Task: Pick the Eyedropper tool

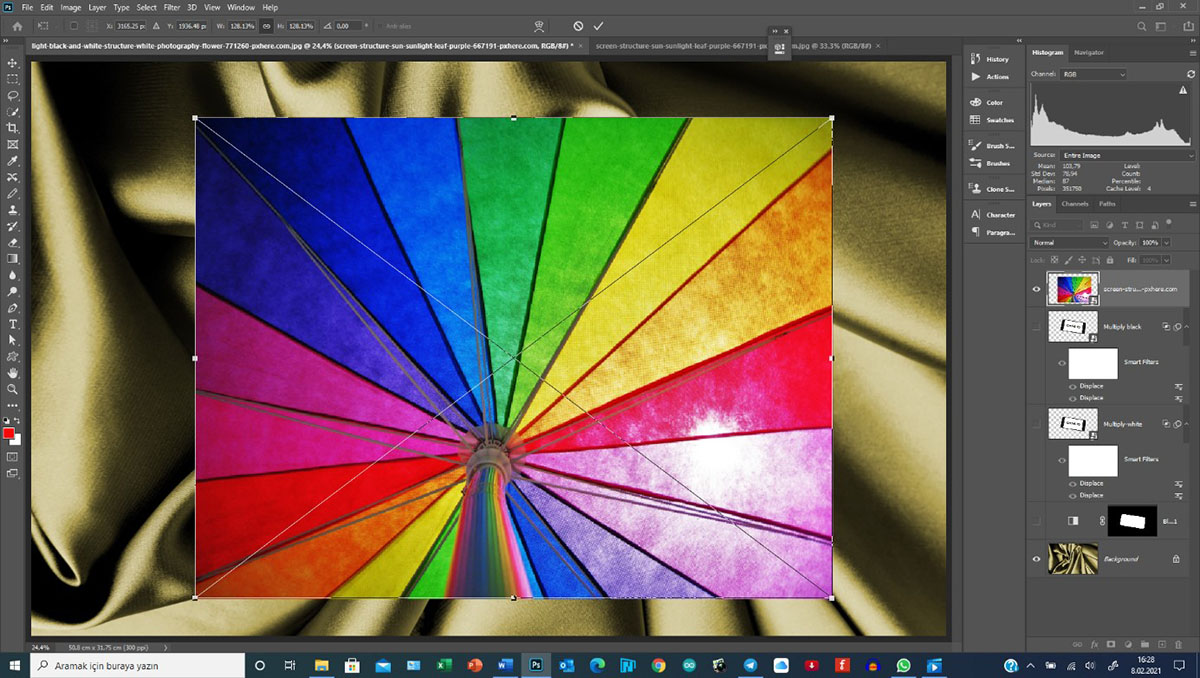Action: [13, 161]
